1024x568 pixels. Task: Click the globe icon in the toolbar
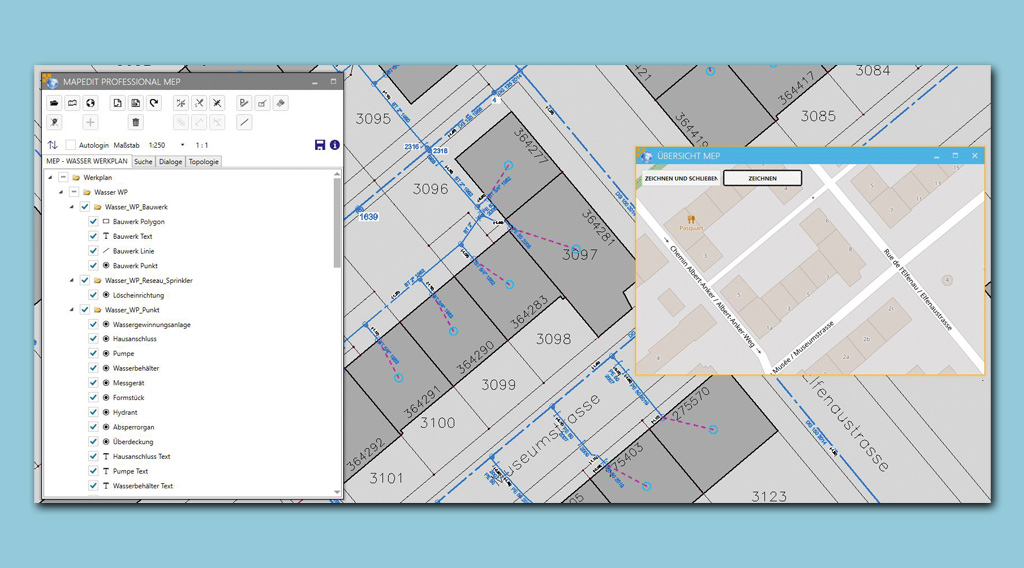90,103
